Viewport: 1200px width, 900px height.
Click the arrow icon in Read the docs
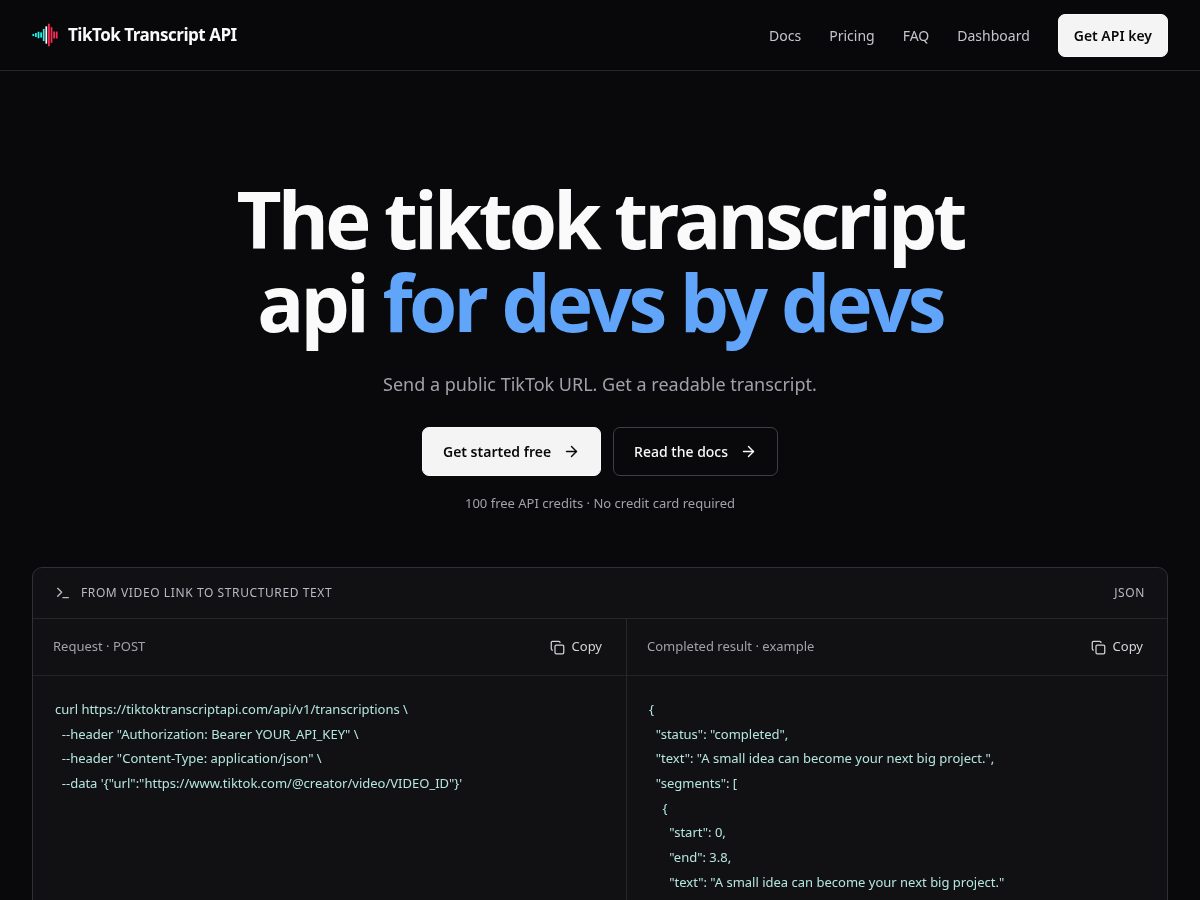(x=749, y=452)
